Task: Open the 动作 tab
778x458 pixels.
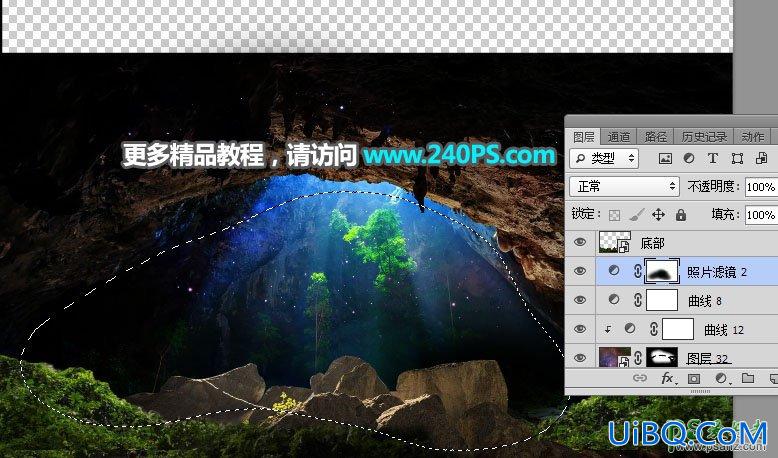Action: [x=752, y=136]
